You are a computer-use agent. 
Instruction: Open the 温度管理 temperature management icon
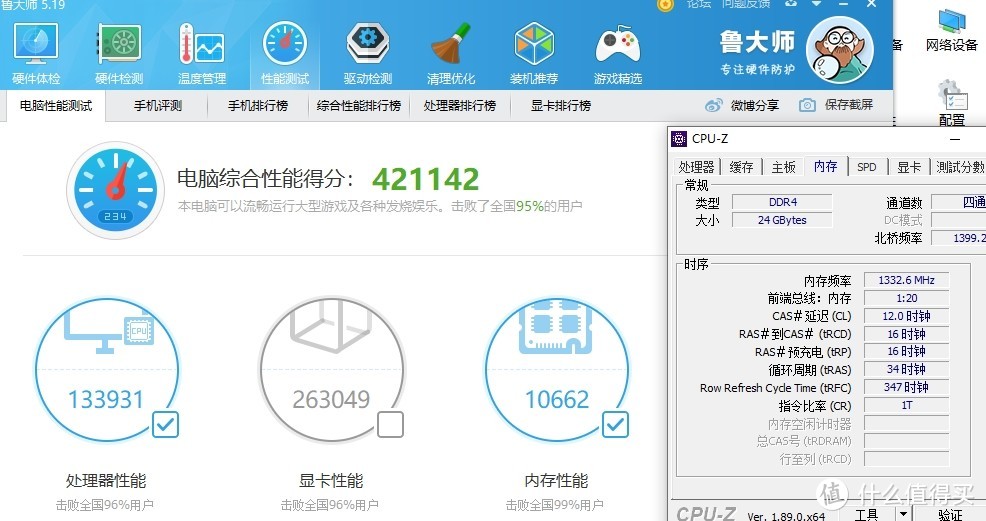202,53
